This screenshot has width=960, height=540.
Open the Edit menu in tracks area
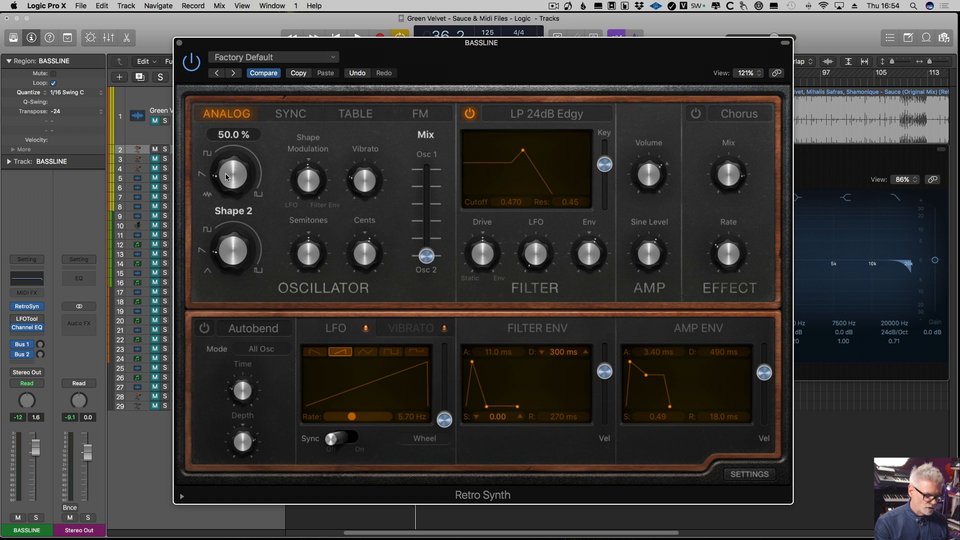pyautogui.click(x=146, y=61)
